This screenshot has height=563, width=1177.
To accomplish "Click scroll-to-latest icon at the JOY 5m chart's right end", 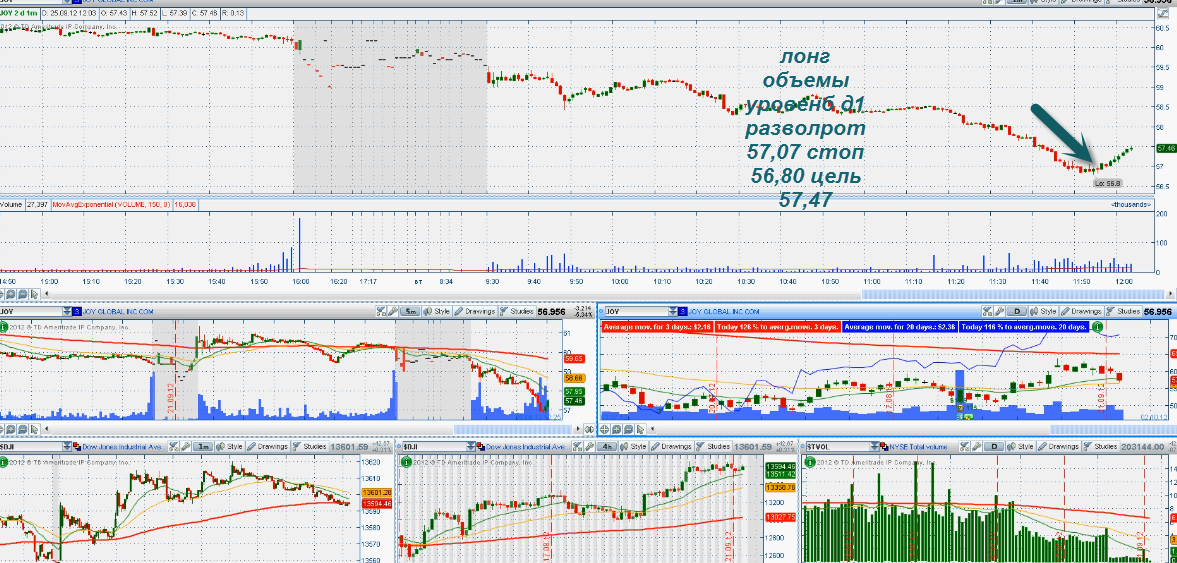I will 588,429.
